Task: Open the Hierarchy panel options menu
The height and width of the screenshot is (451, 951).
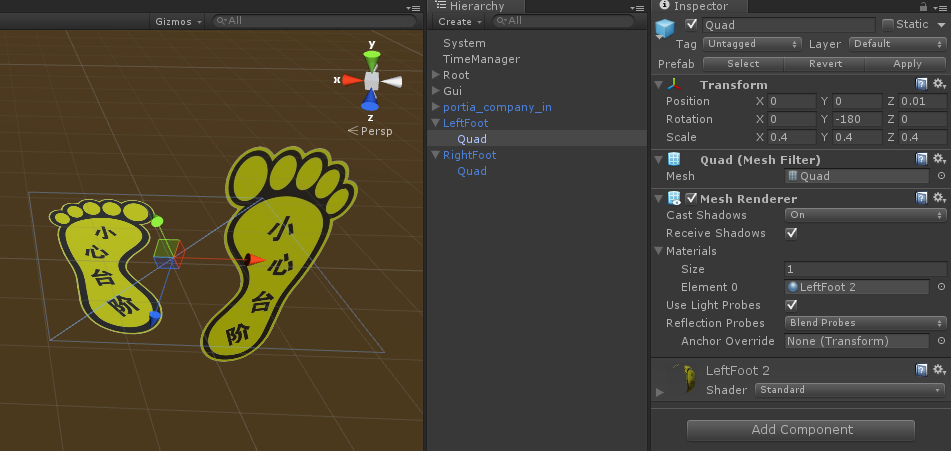Action: click(x=637, y=8)
